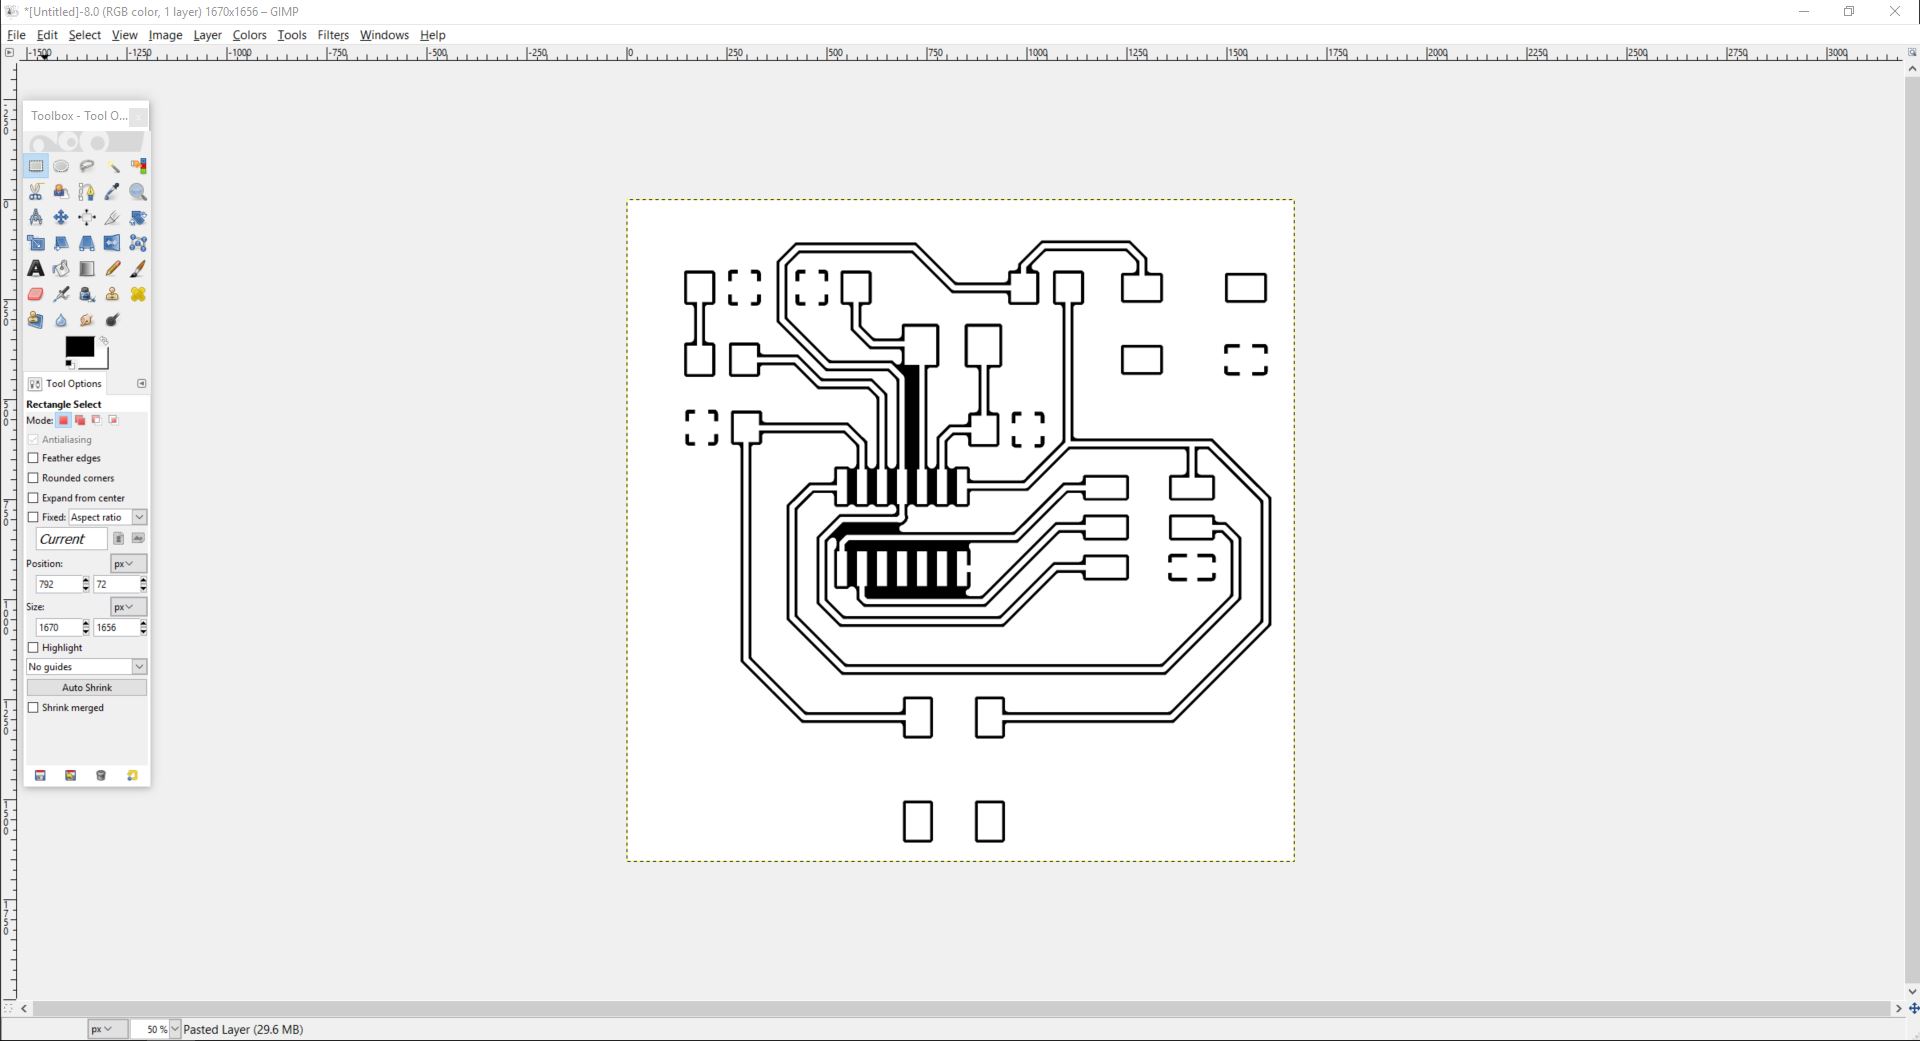Select the Flip tool

coord(112,243)
